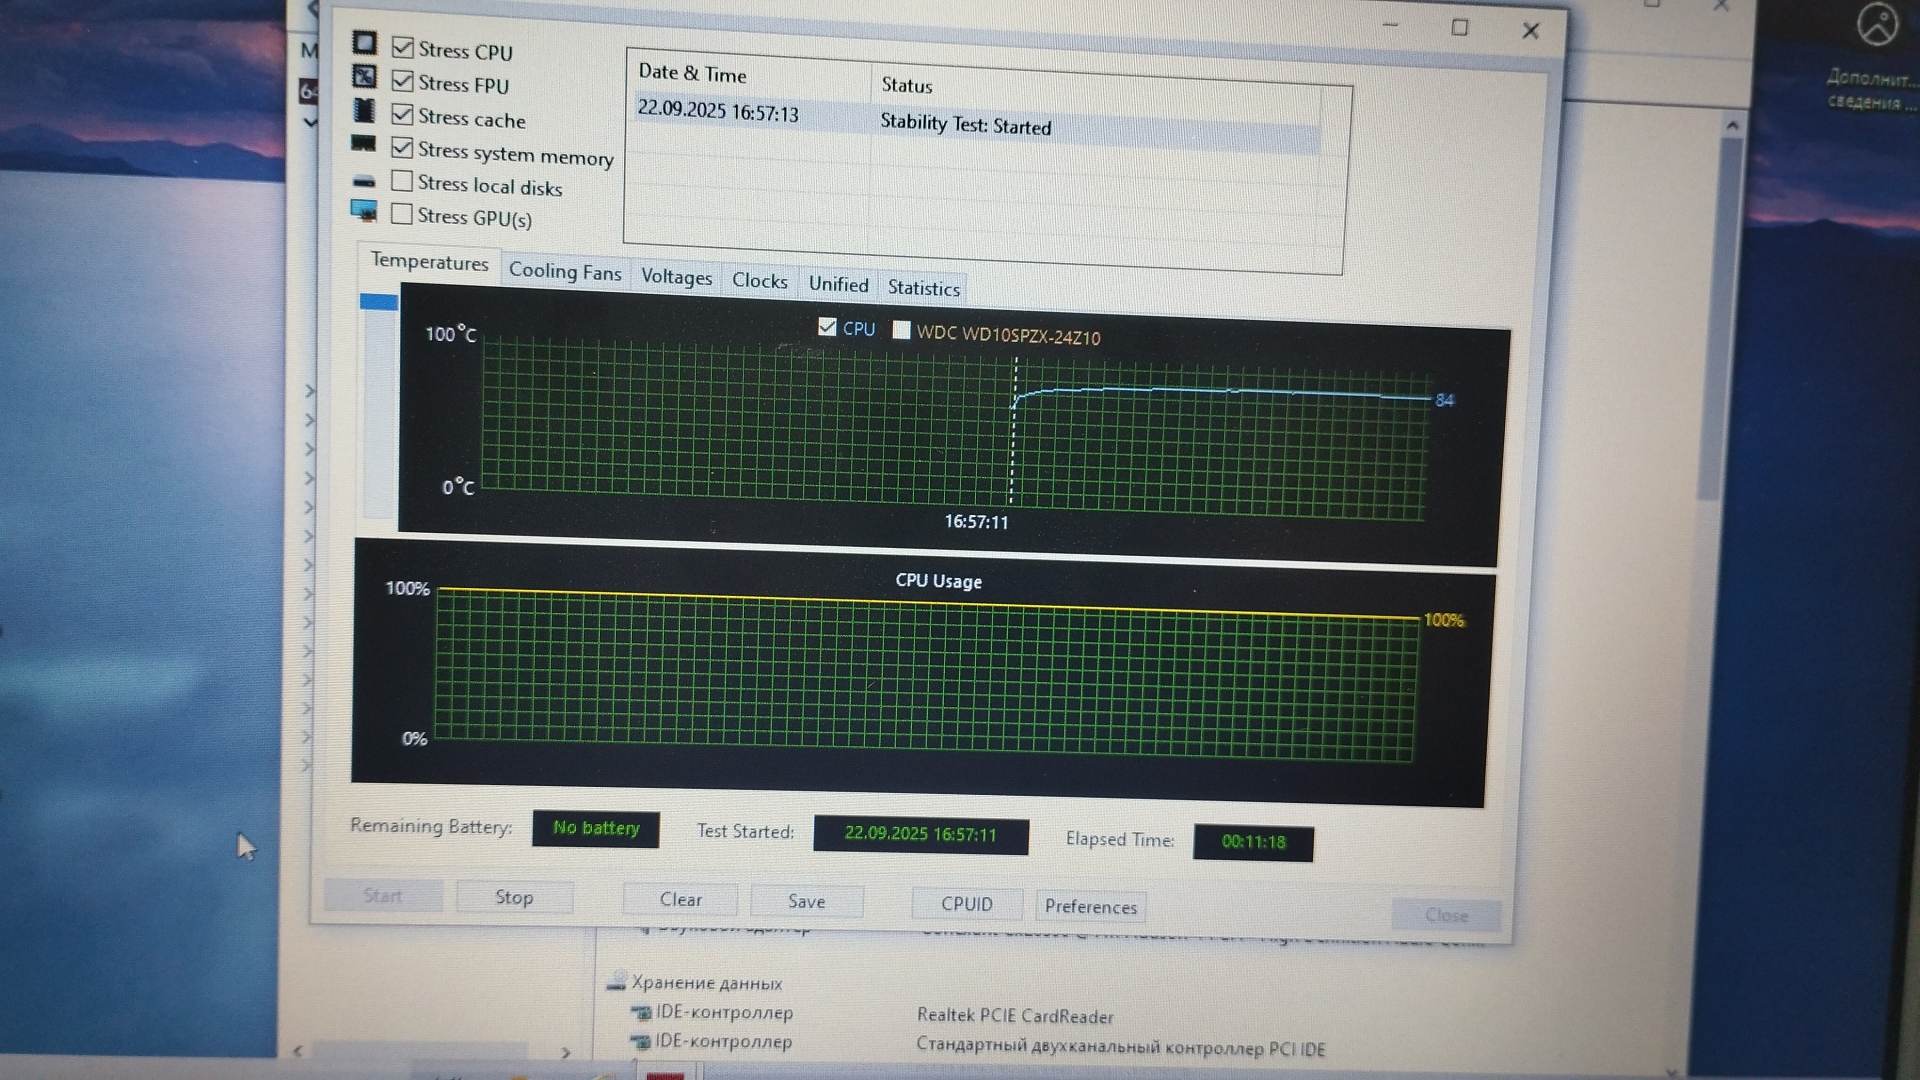Uncheck the Stress CPU checkbox

pos(403,47)
